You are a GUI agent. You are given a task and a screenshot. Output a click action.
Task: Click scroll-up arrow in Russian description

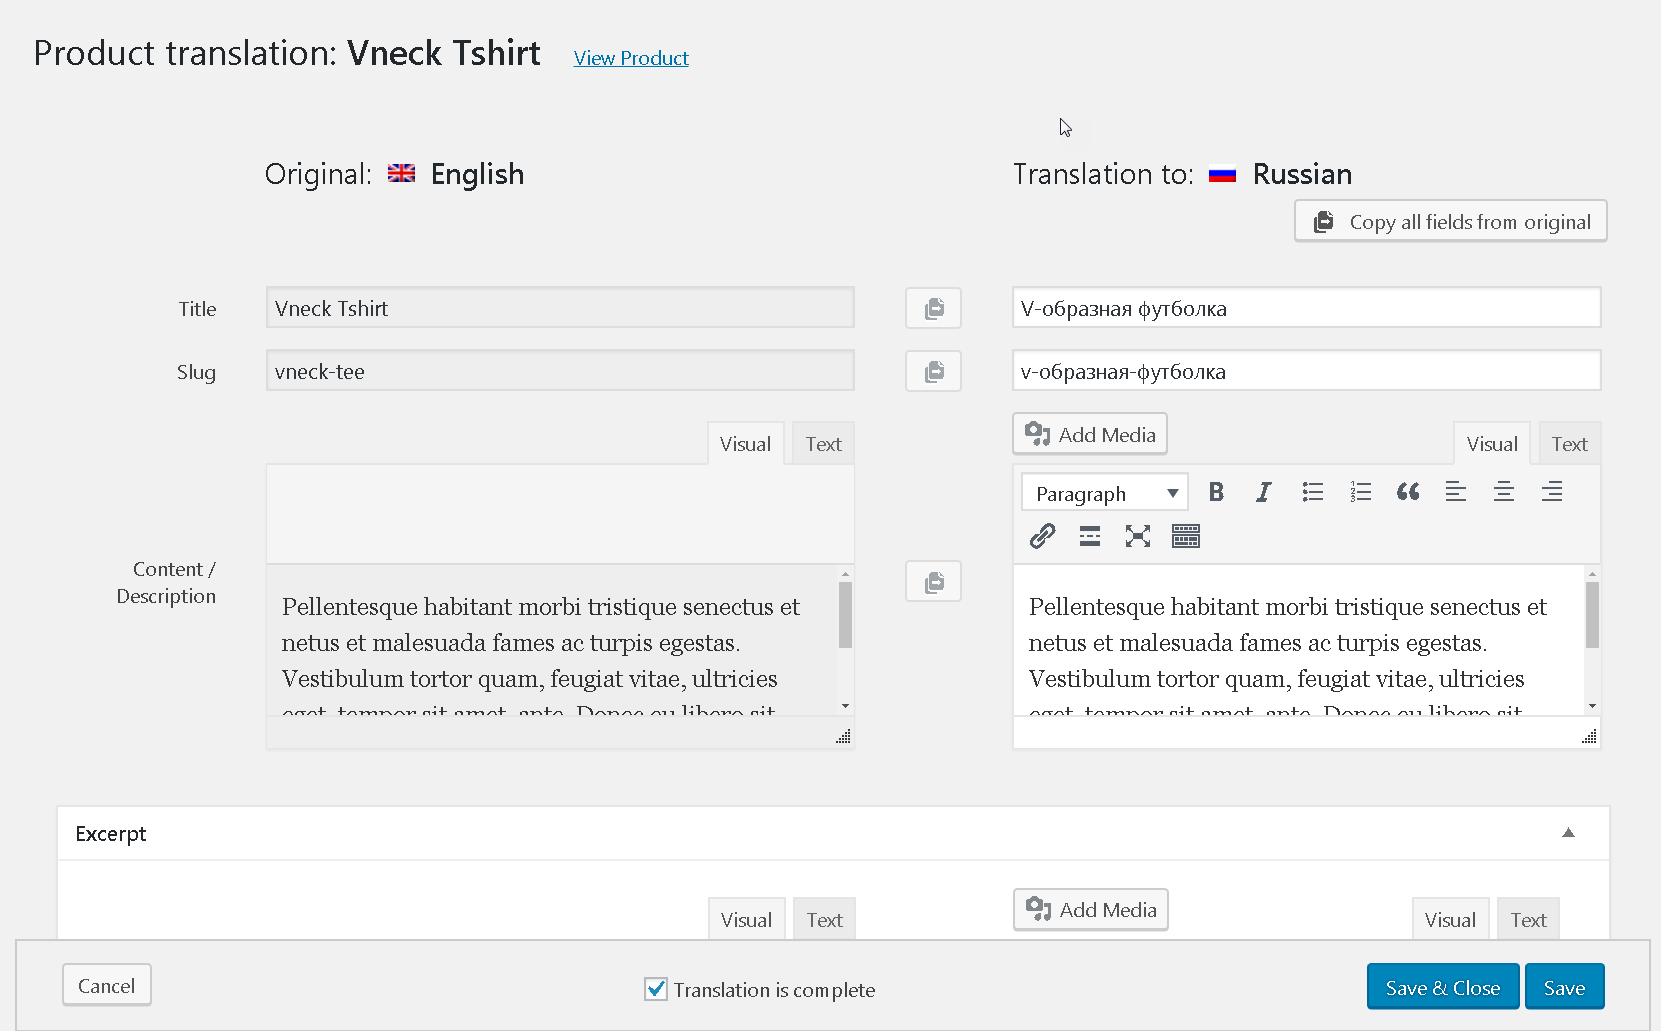click(x=1592, y=574)
